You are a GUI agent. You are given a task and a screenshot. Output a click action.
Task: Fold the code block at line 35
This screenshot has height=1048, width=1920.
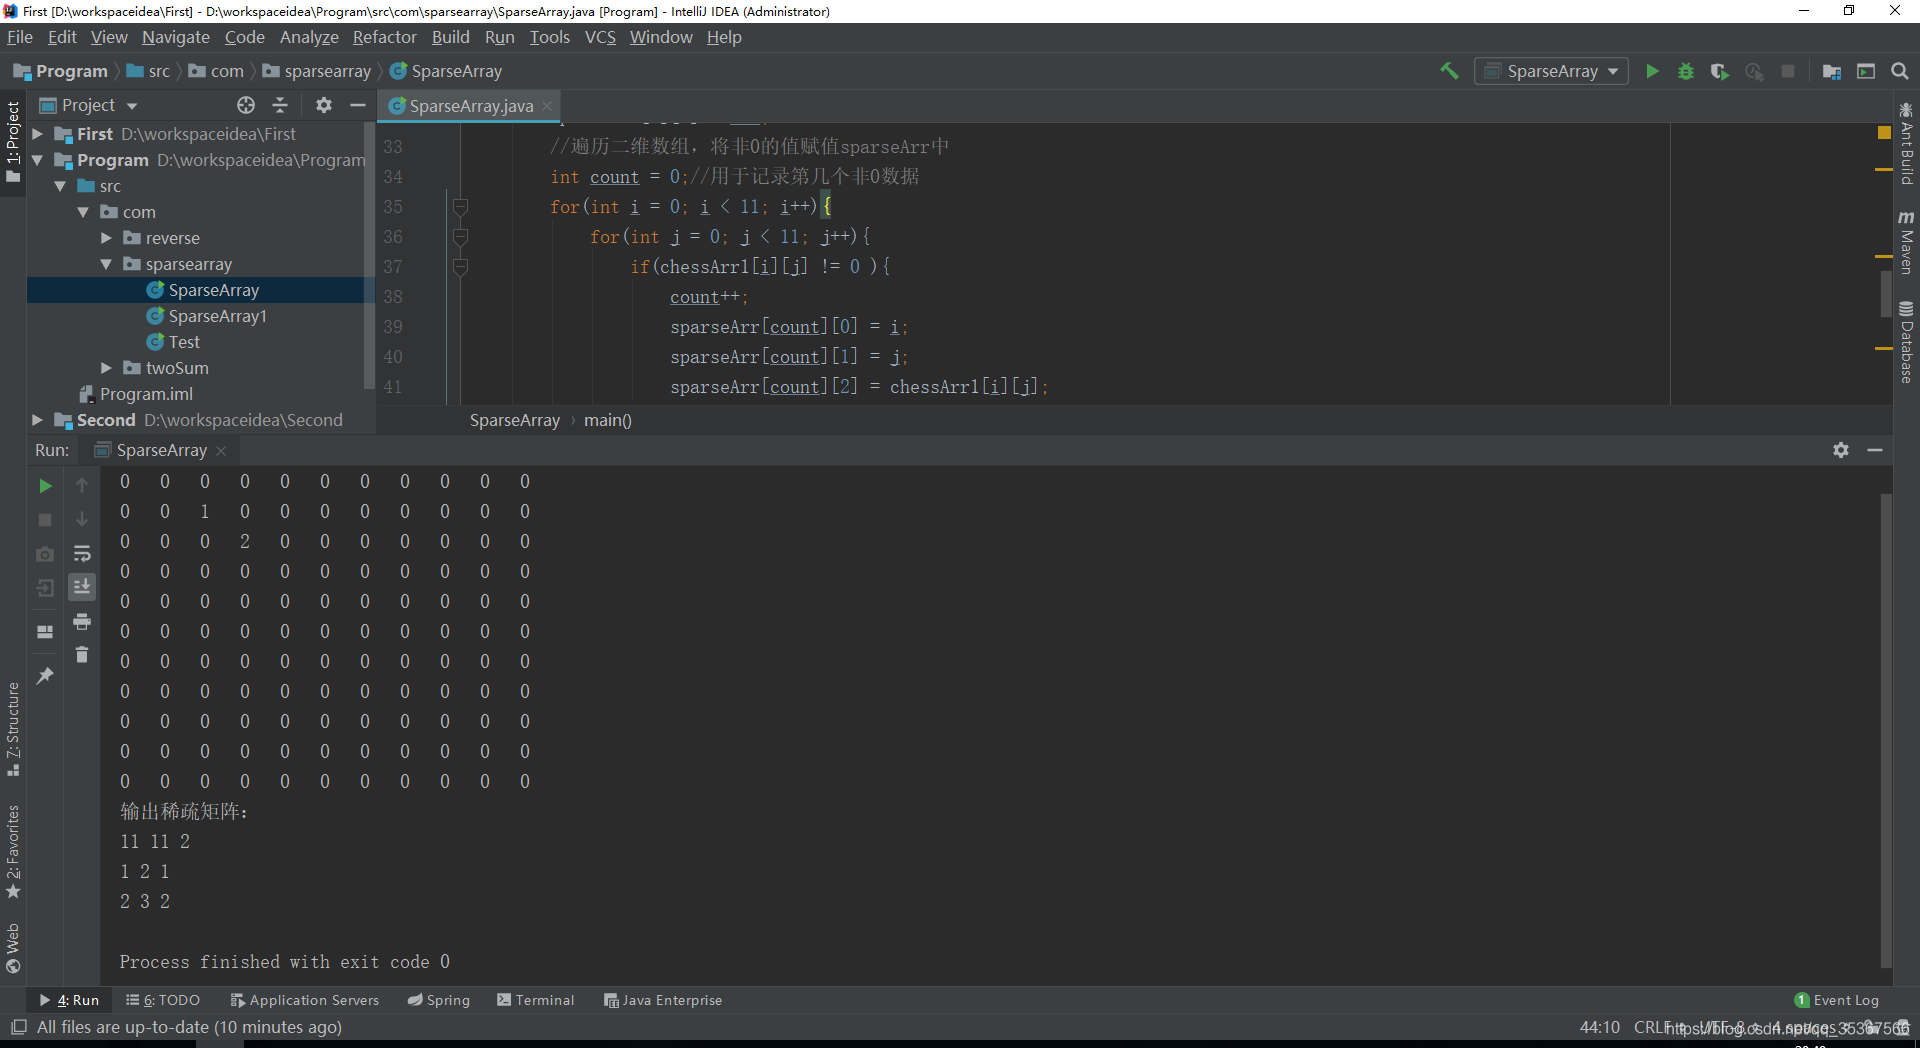click(x=460, y=207)
